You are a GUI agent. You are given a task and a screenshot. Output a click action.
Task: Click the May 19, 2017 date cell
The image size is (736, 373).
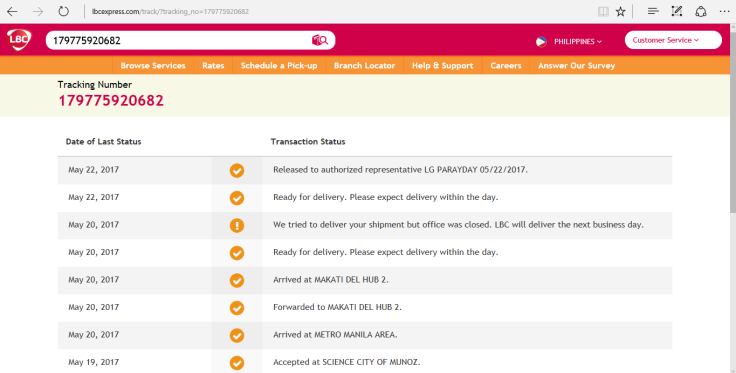coord(93,362)
